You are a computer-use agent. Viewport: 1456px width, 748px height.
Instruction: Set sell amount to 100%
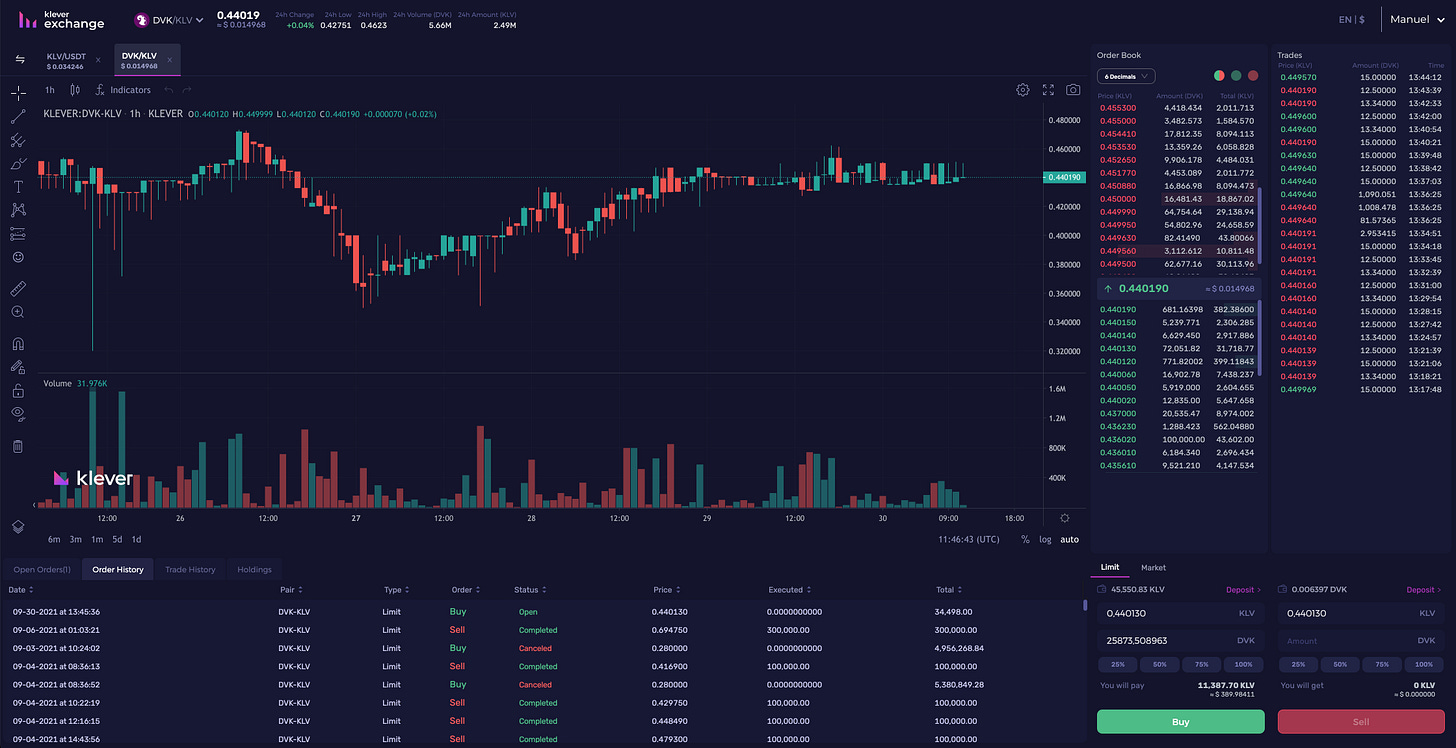click(x=1424, y=664)
